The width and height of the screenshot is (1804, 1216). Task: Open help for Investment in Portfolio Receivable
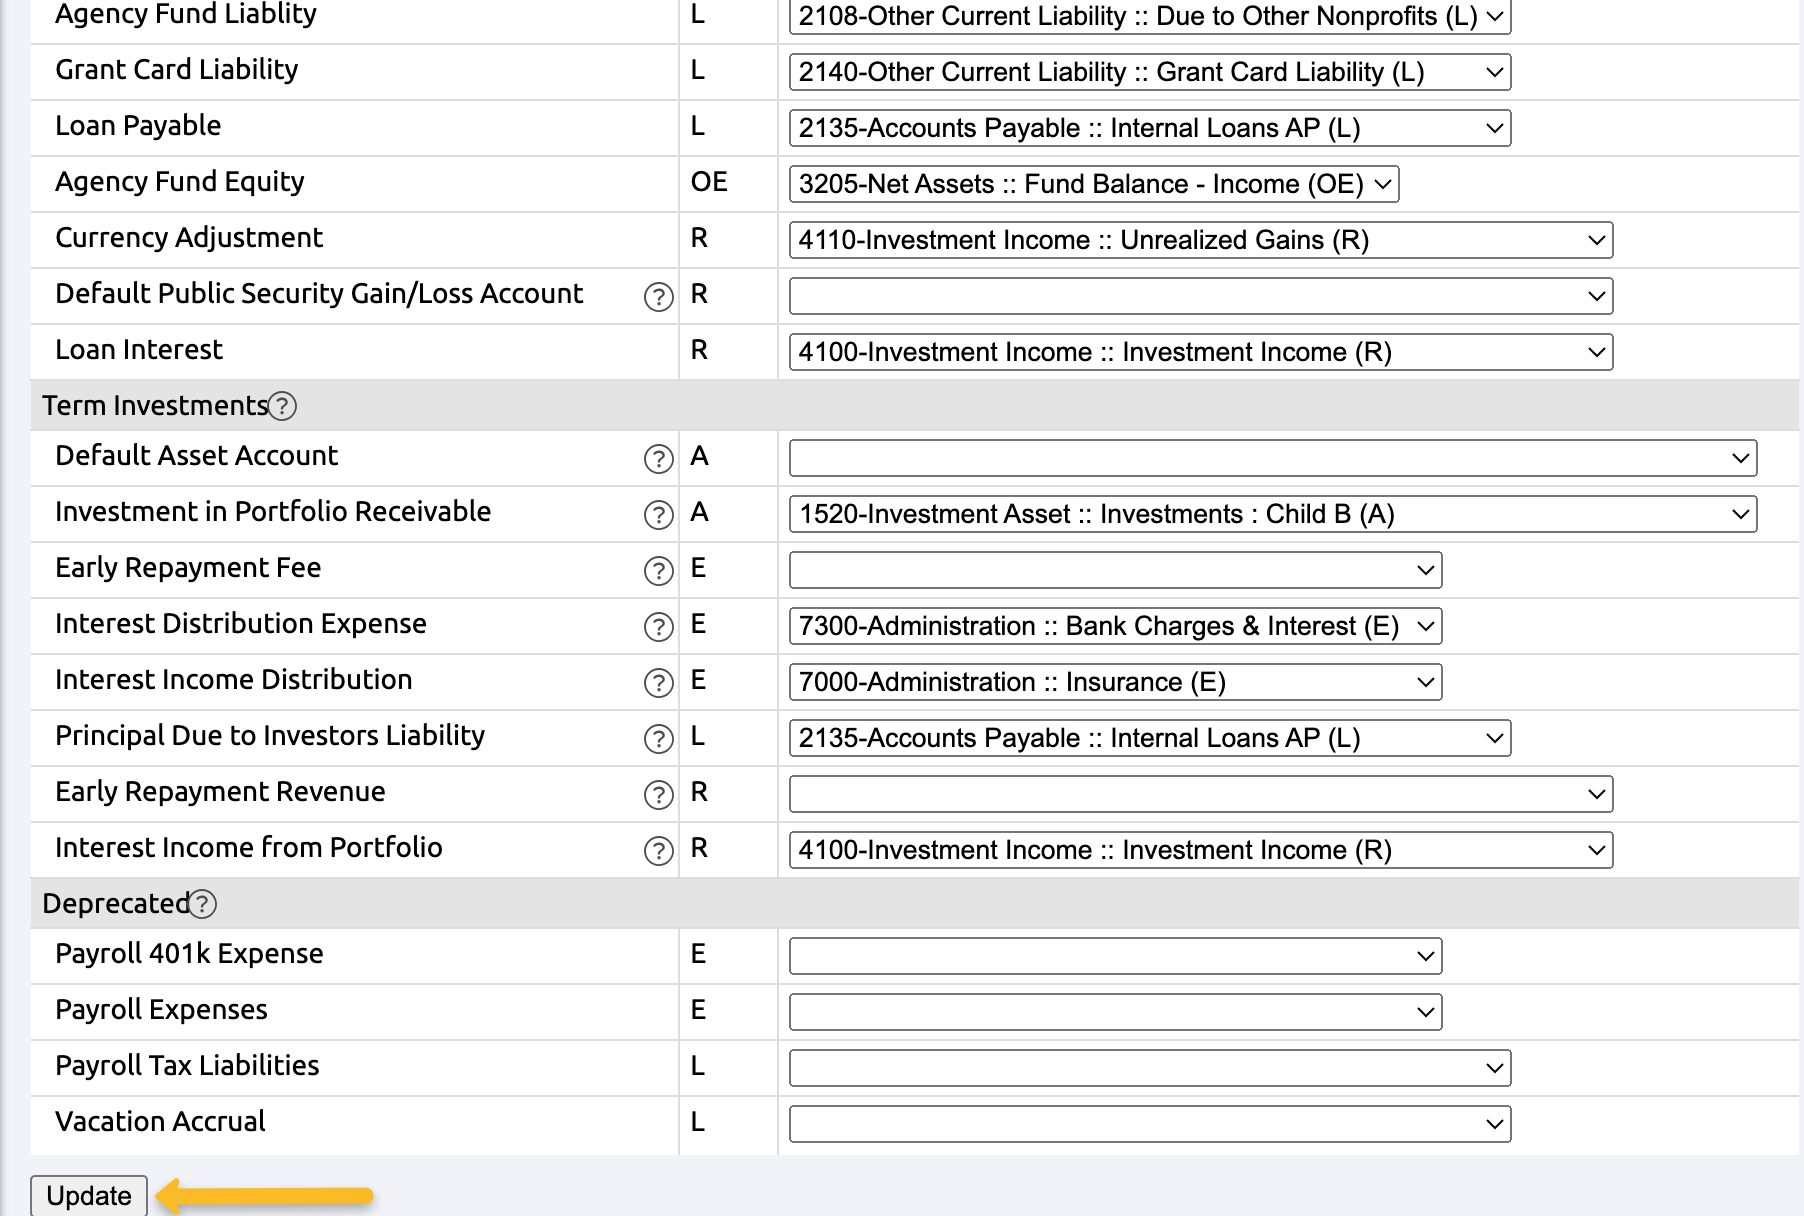[658, 515]
